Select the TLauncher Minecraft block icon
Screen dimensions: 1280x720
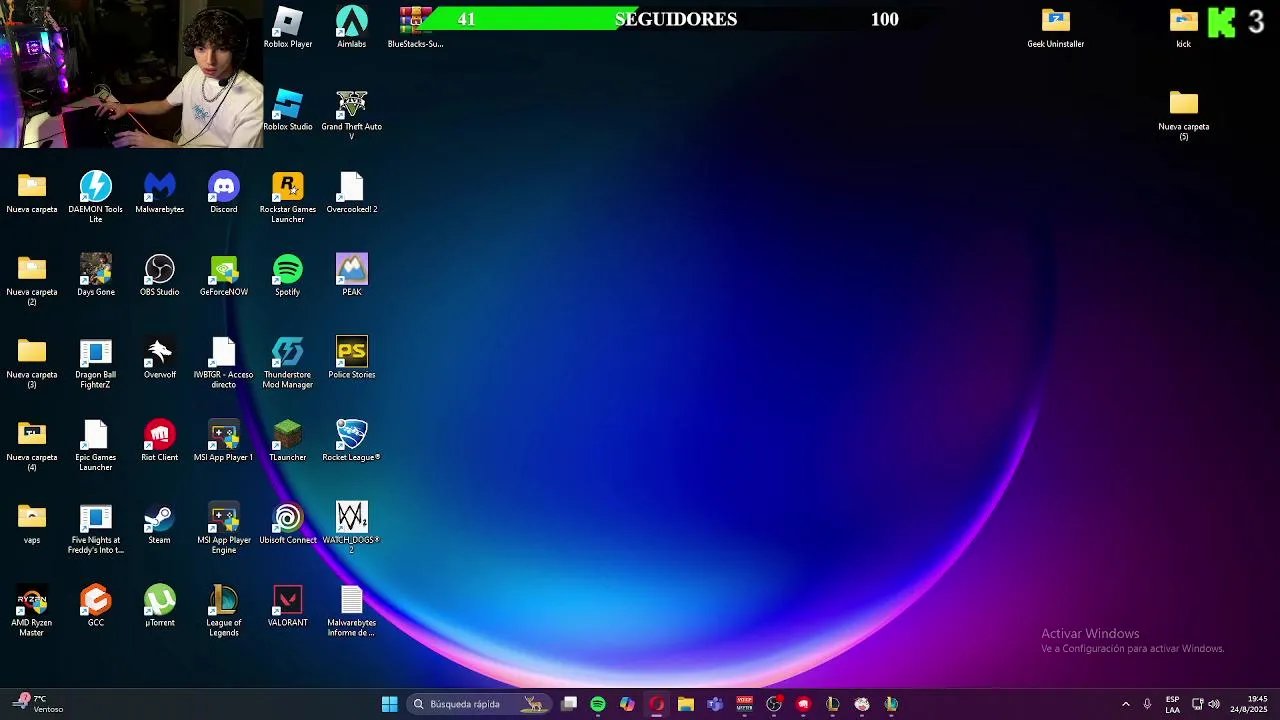288,442
